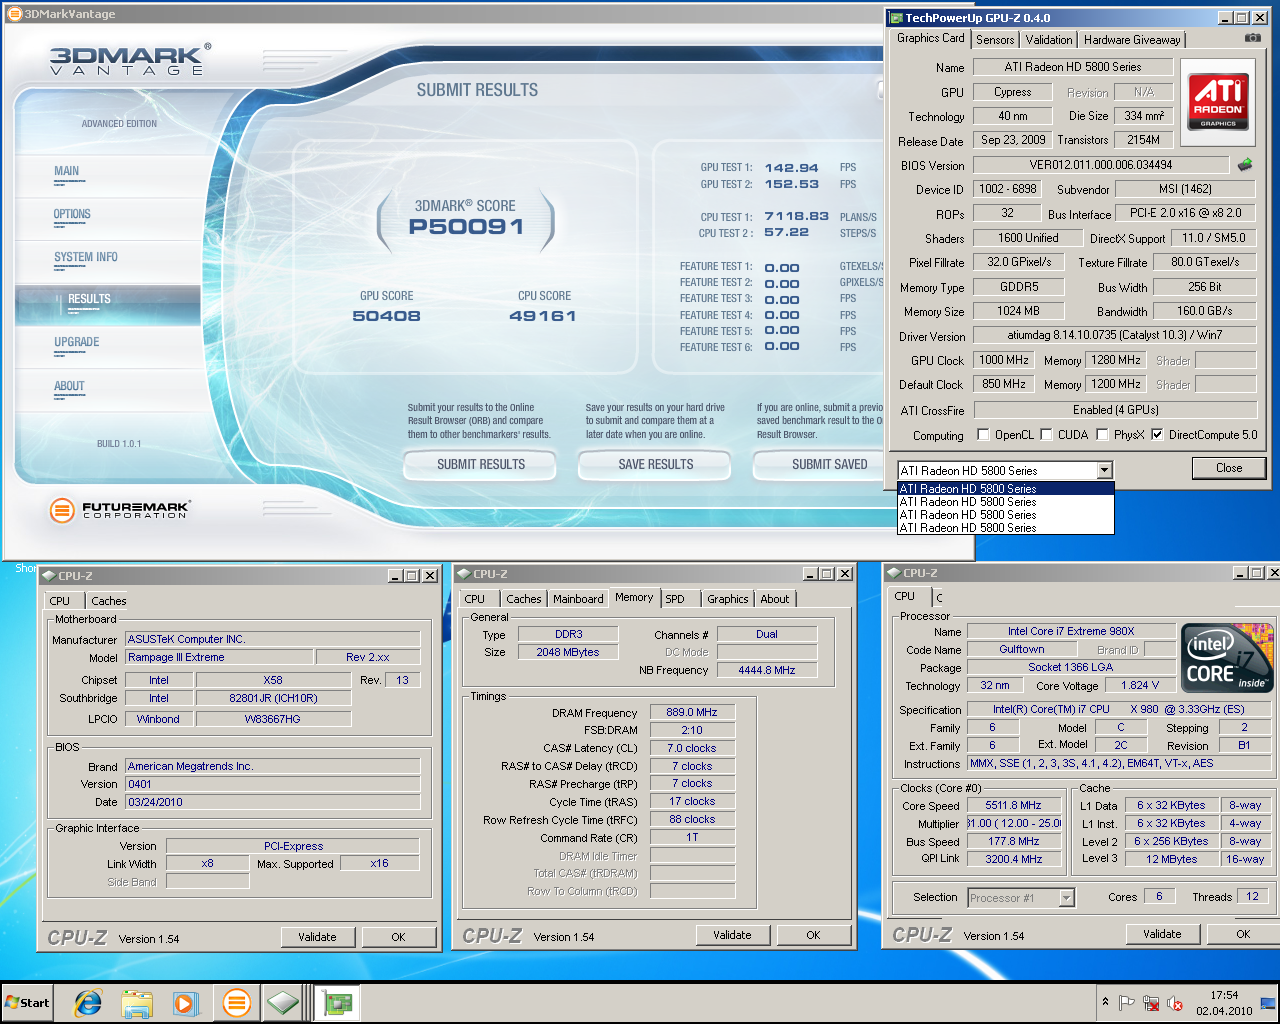
Task: Click the Submit Results button
Action: tap(481, 465)
